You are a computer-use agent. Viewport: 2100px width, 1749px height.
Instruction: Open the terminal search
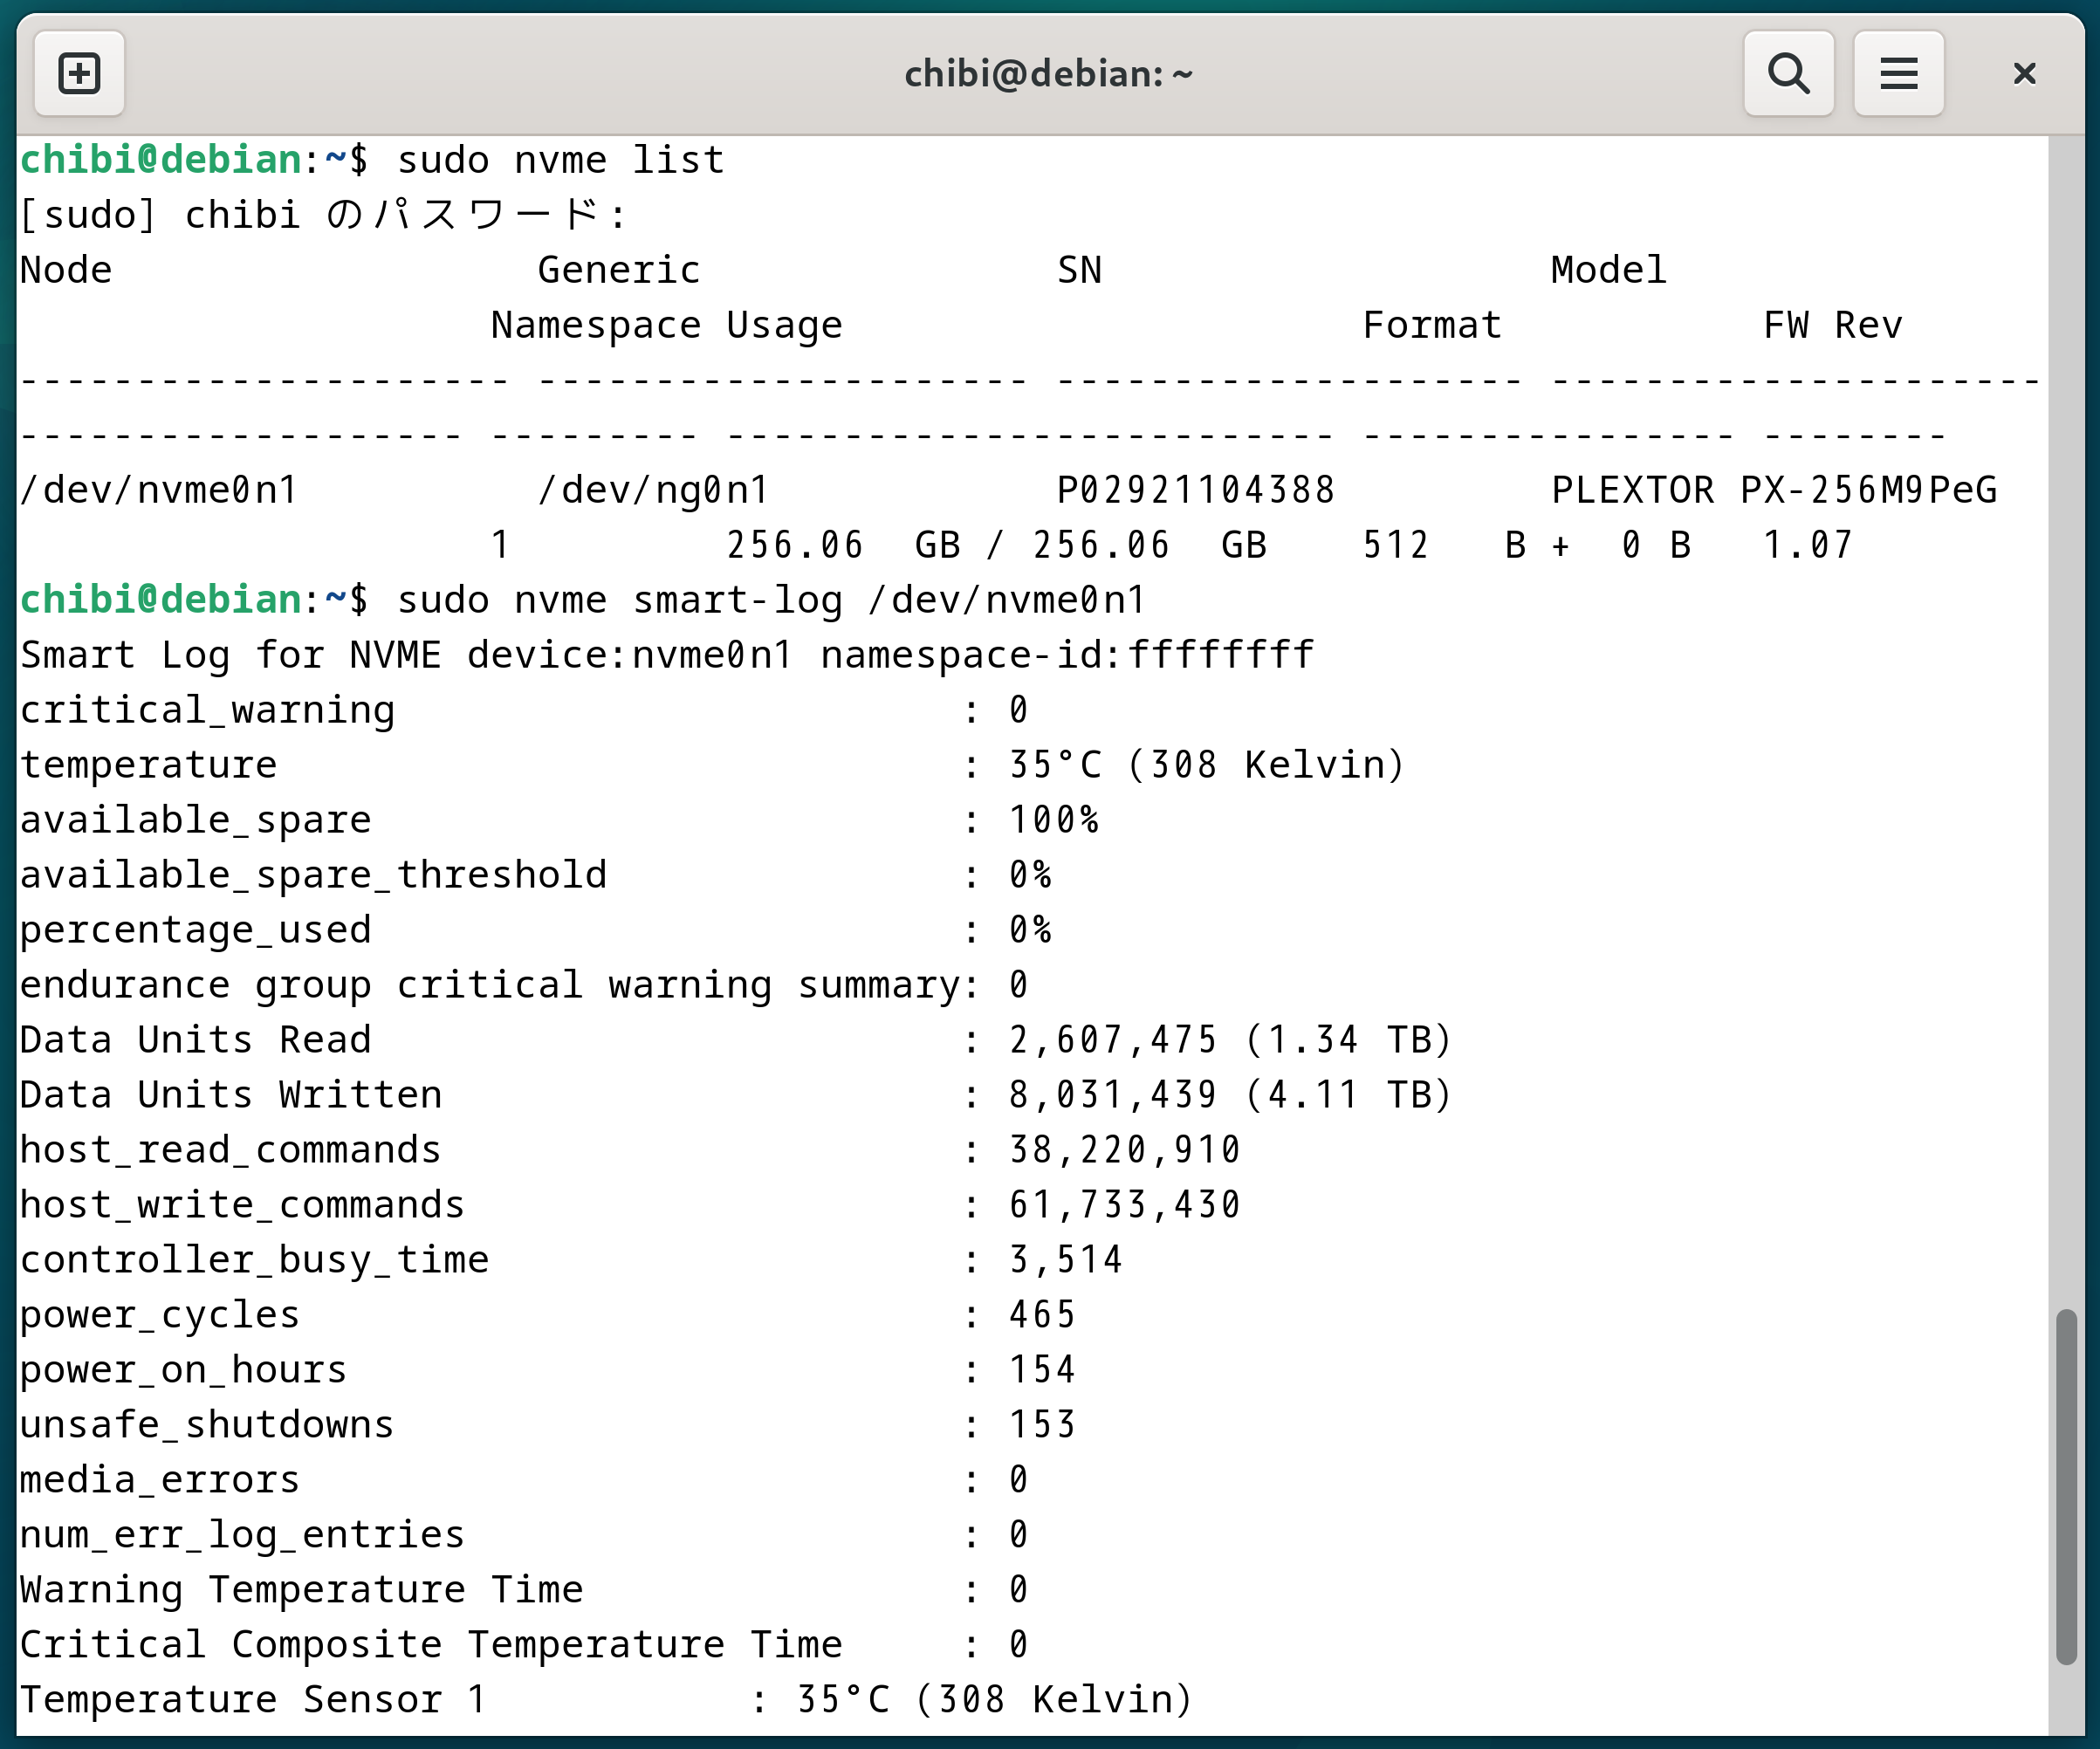click(1788, 74)
